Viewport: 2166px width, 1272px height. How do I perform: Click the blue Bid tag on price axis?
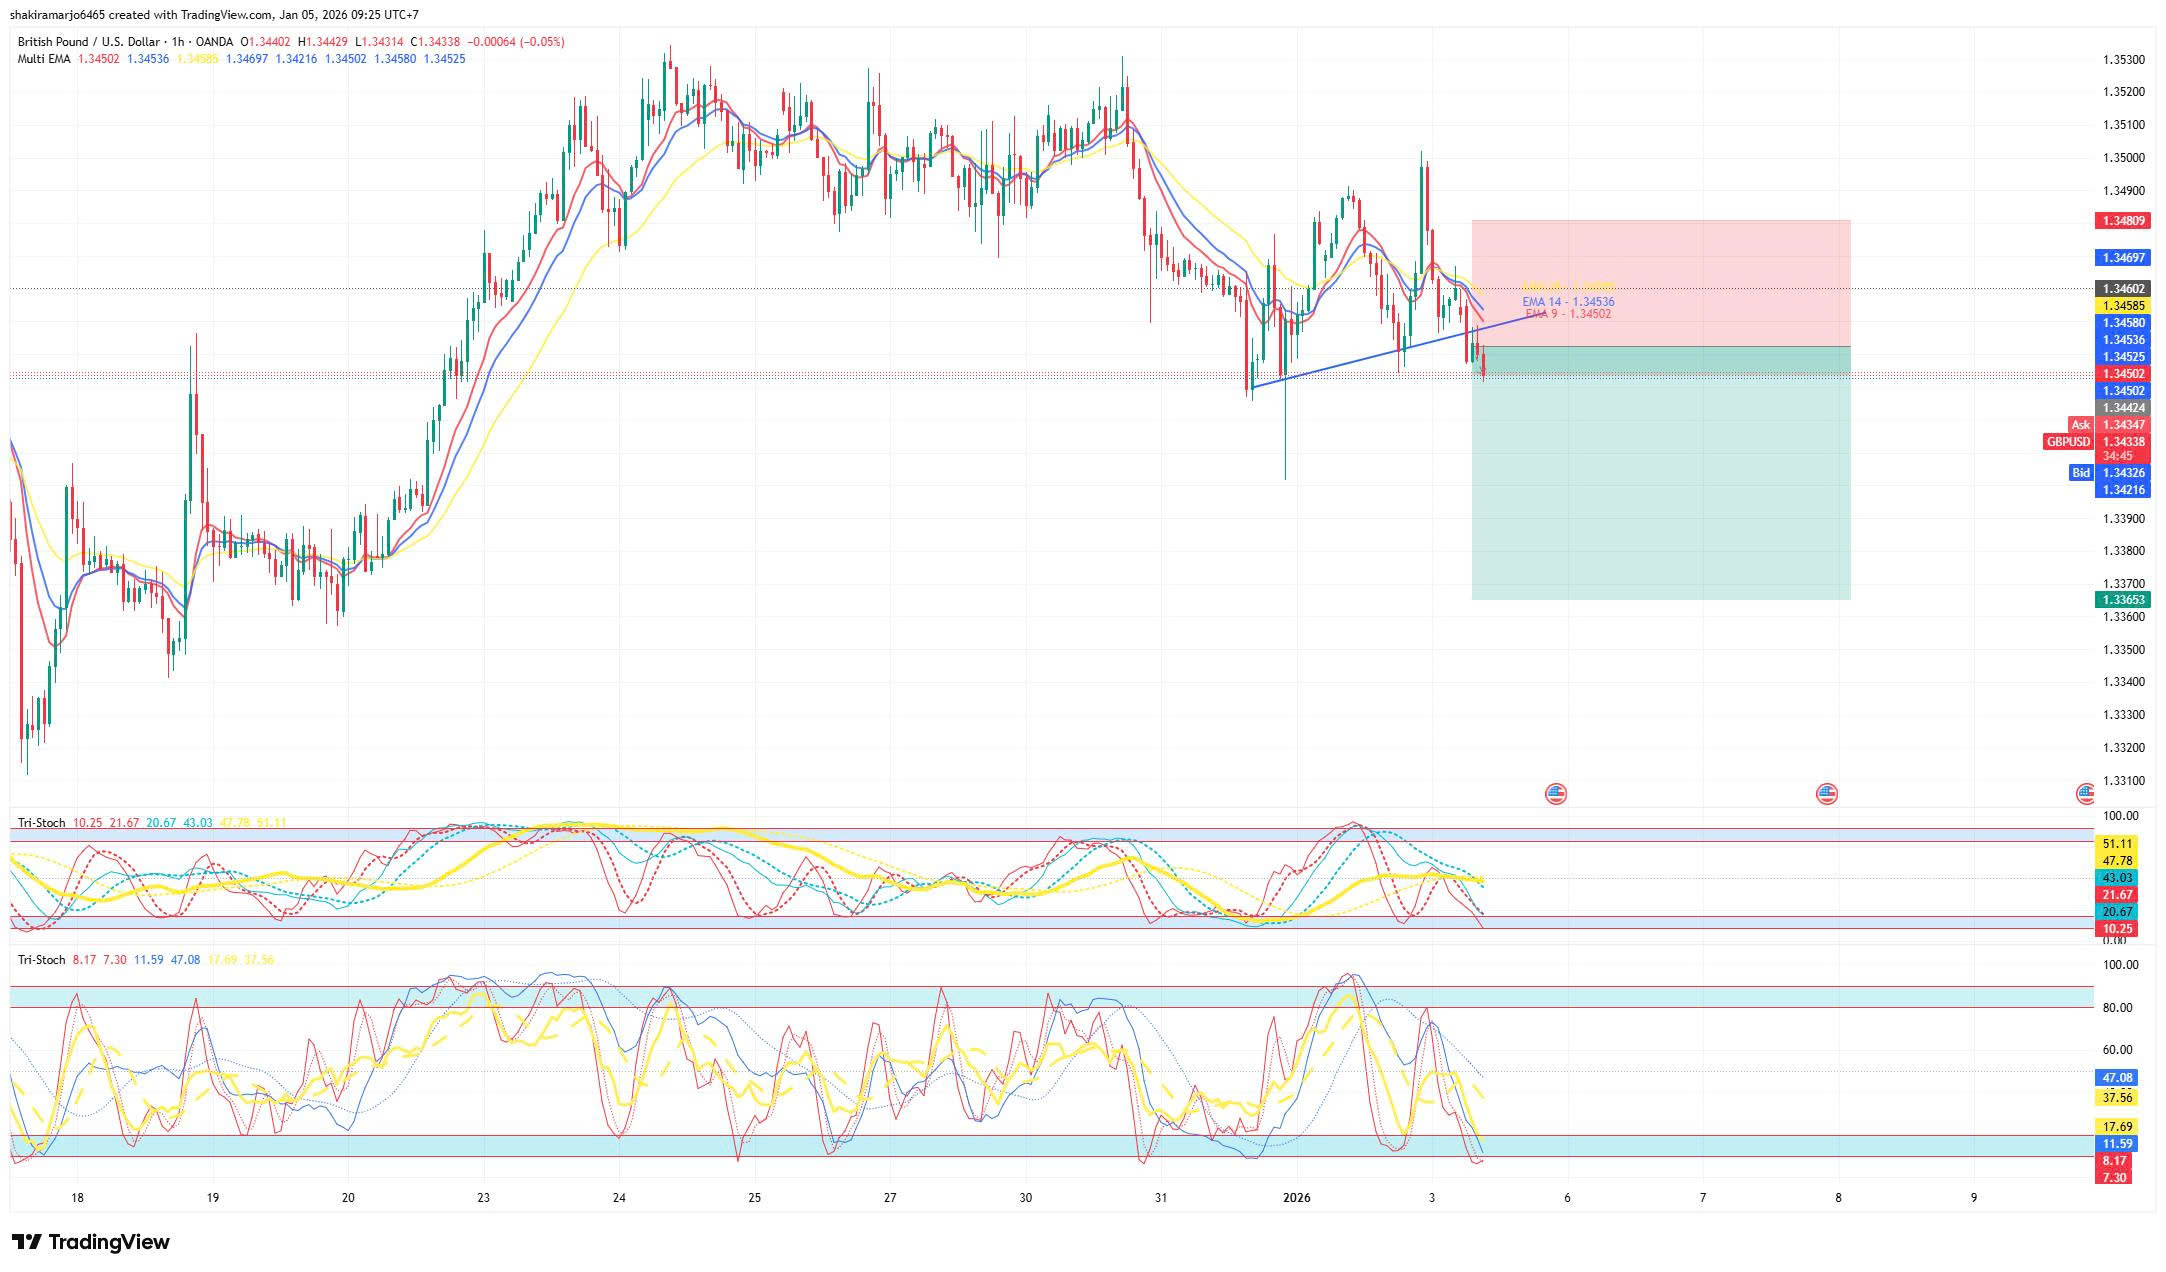(2080, 473)
